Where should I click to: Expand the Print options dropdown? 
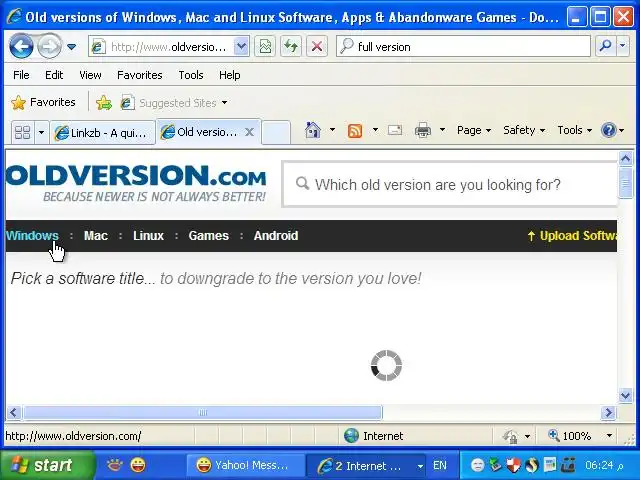click(442, 130)
